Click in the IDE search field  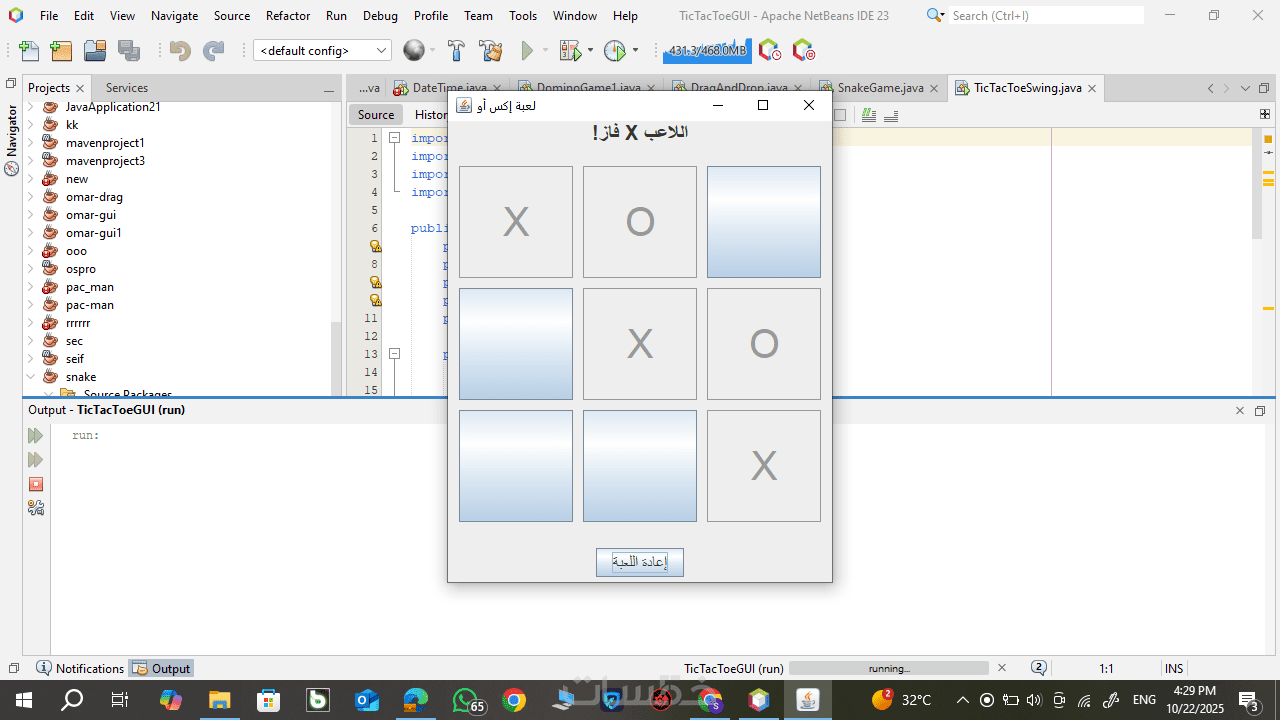[x=1045, y=15]
